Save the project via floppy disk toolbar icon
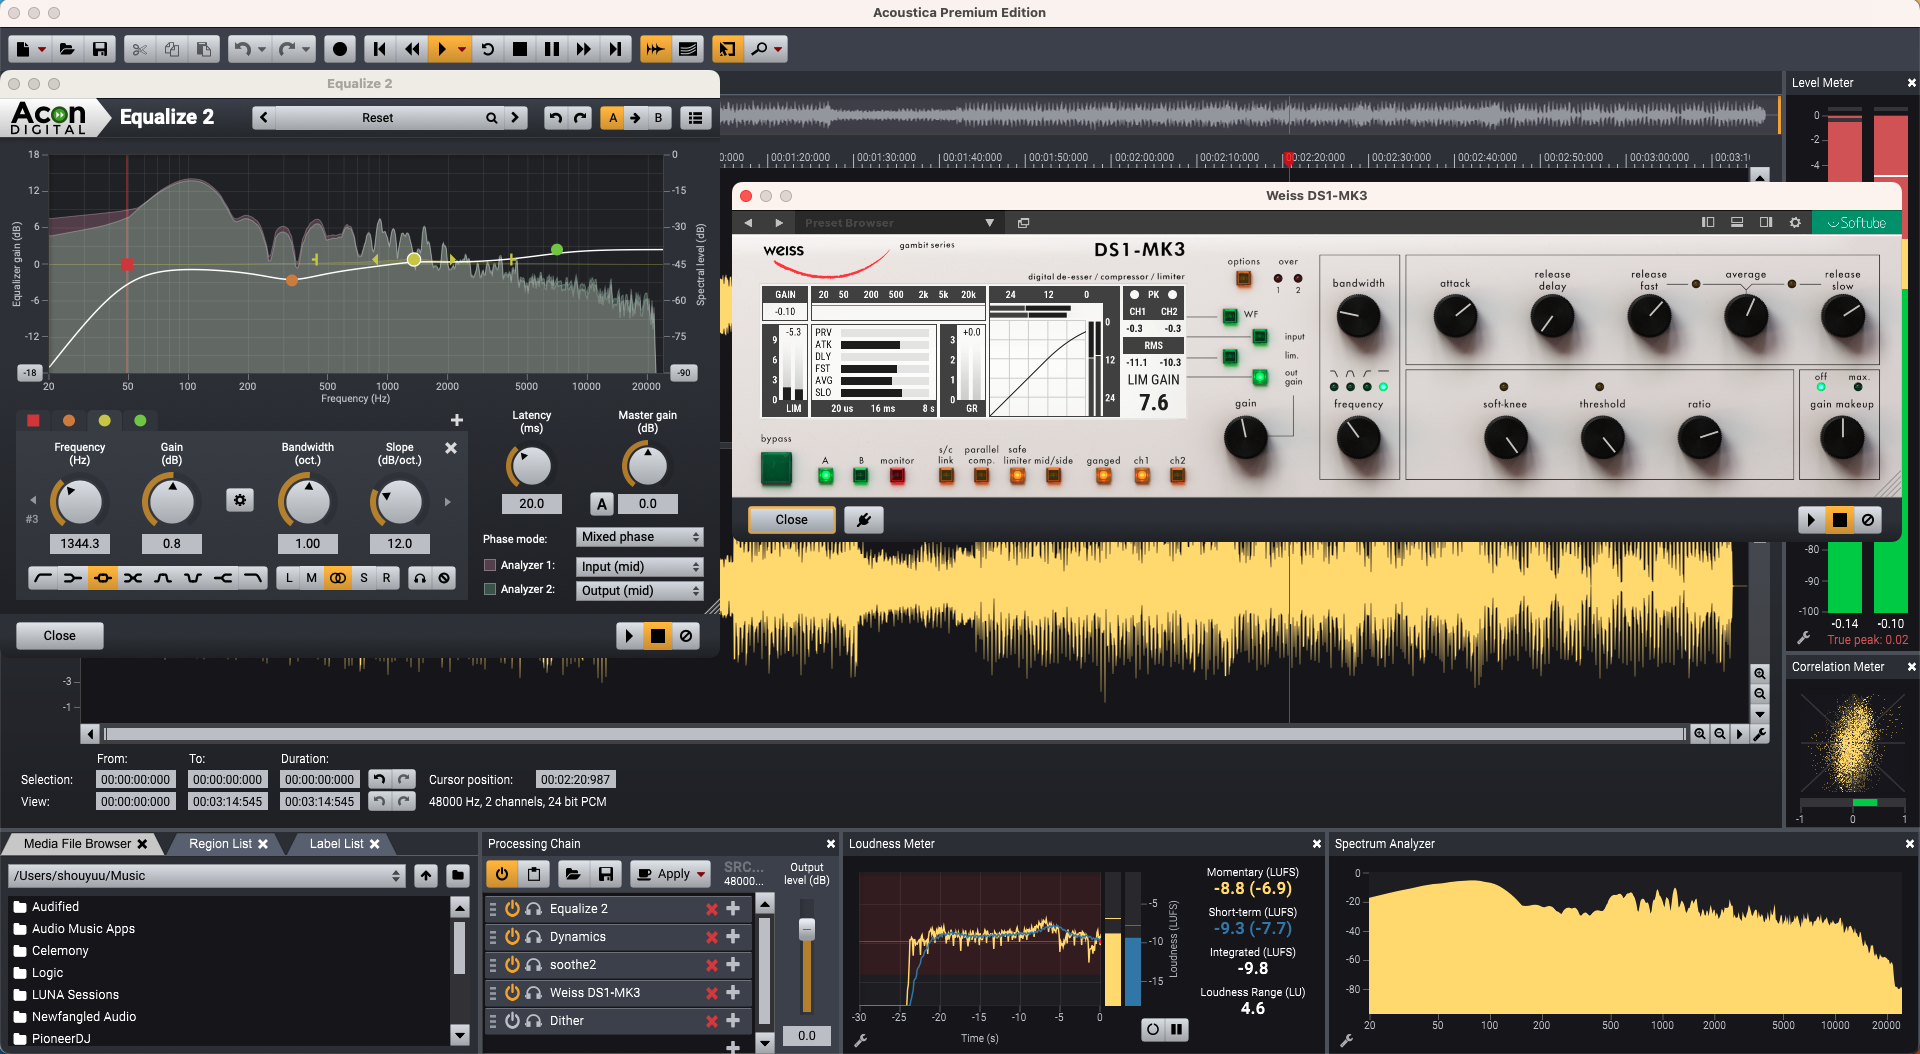Screen dimensions: 1920x1054 pos(99,49)
